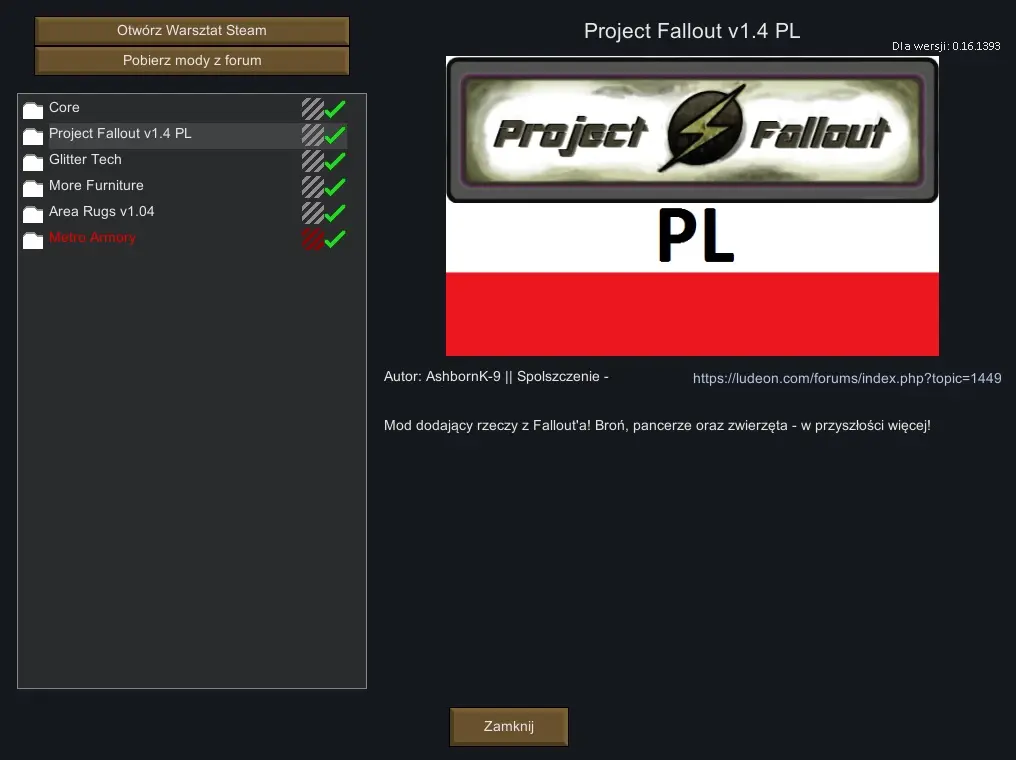Click striped drag handle on Area Rugs v1.04
Image resolution: width=1016 pixels, height=760 pixels.
coord(312,213)
